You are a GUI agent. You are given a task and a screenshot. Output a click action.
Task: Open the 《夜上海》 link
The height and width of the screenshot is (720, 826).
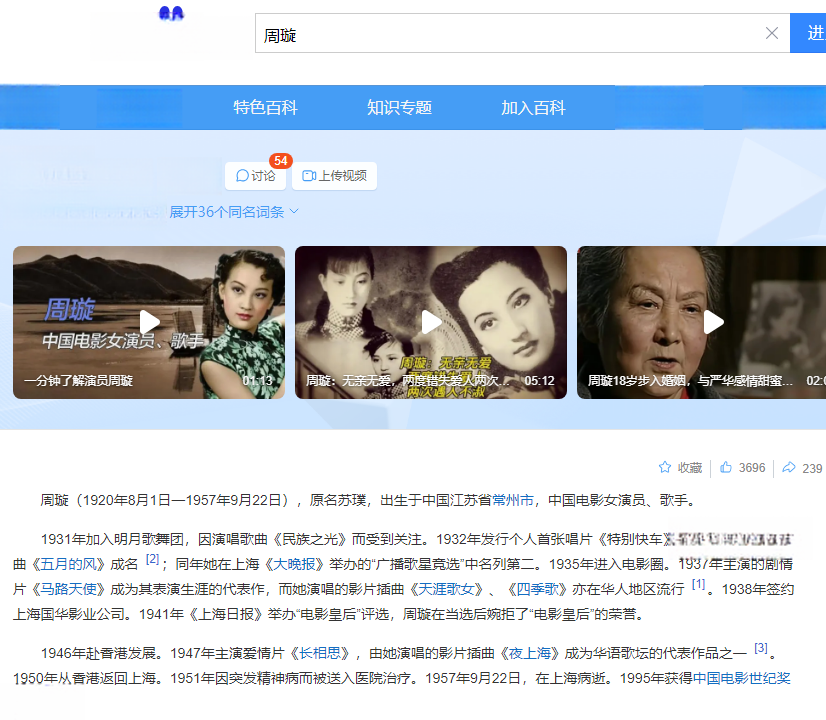(x=529, y=653)
